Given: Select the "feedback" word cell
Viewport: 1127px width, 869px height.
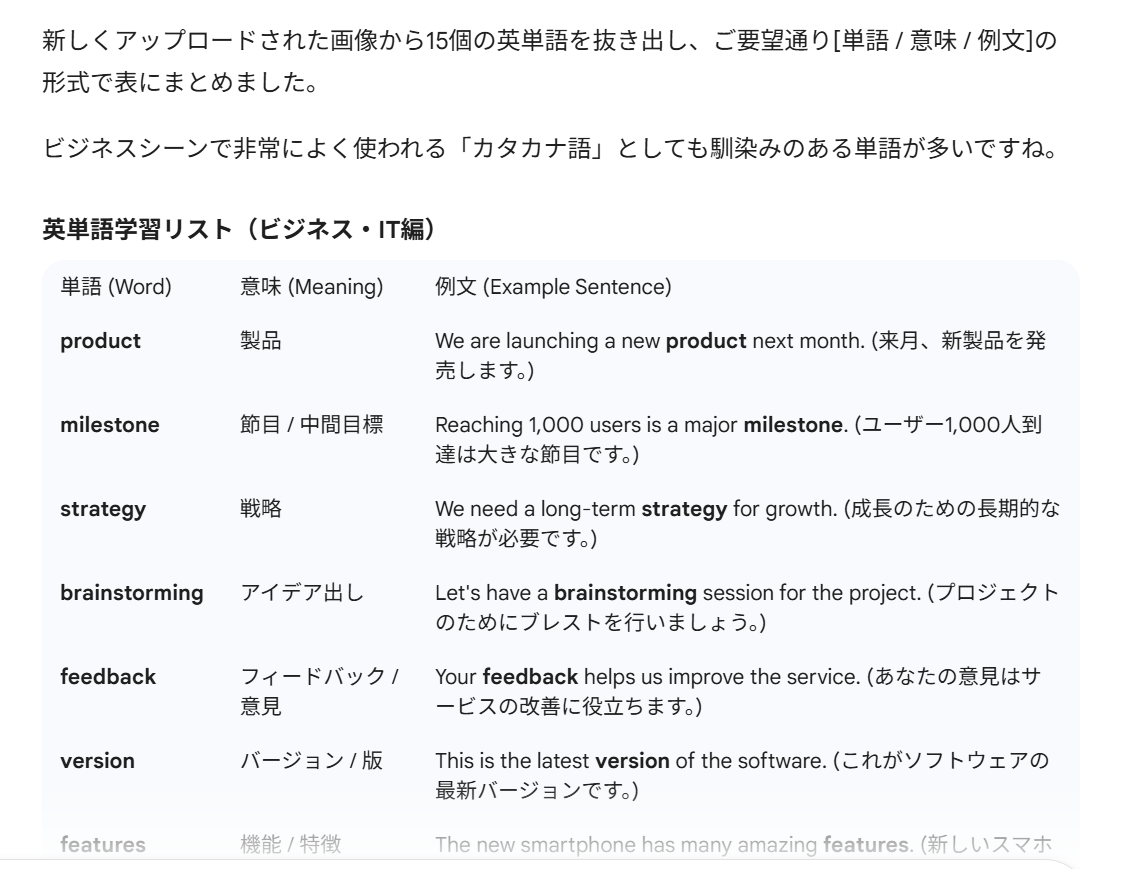Looking at the screenshot, I should [108, 676].
